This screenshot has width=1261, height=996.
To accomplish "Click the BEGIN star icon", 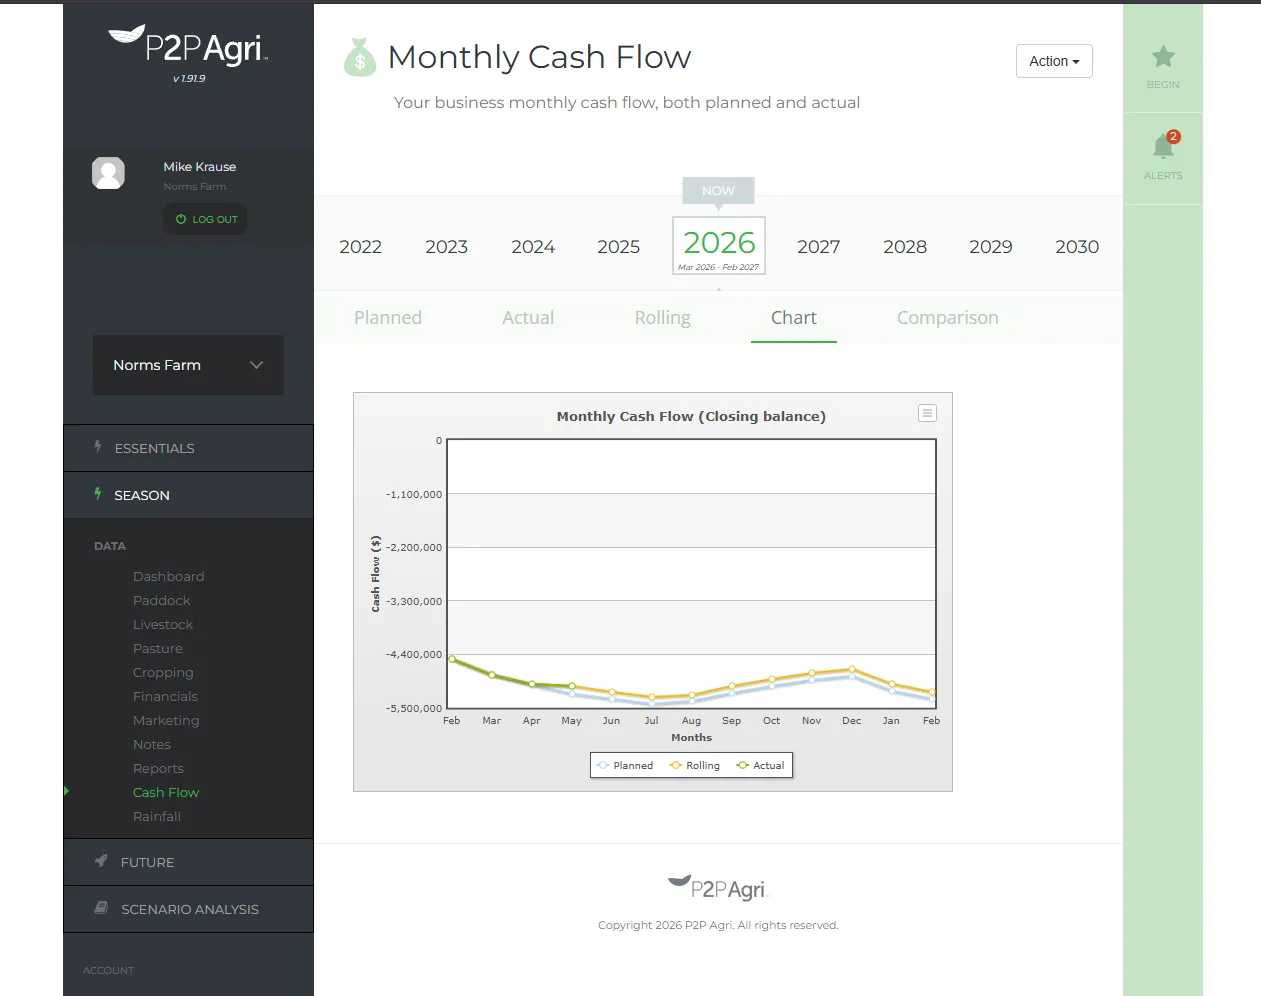I will (1162, 57).
